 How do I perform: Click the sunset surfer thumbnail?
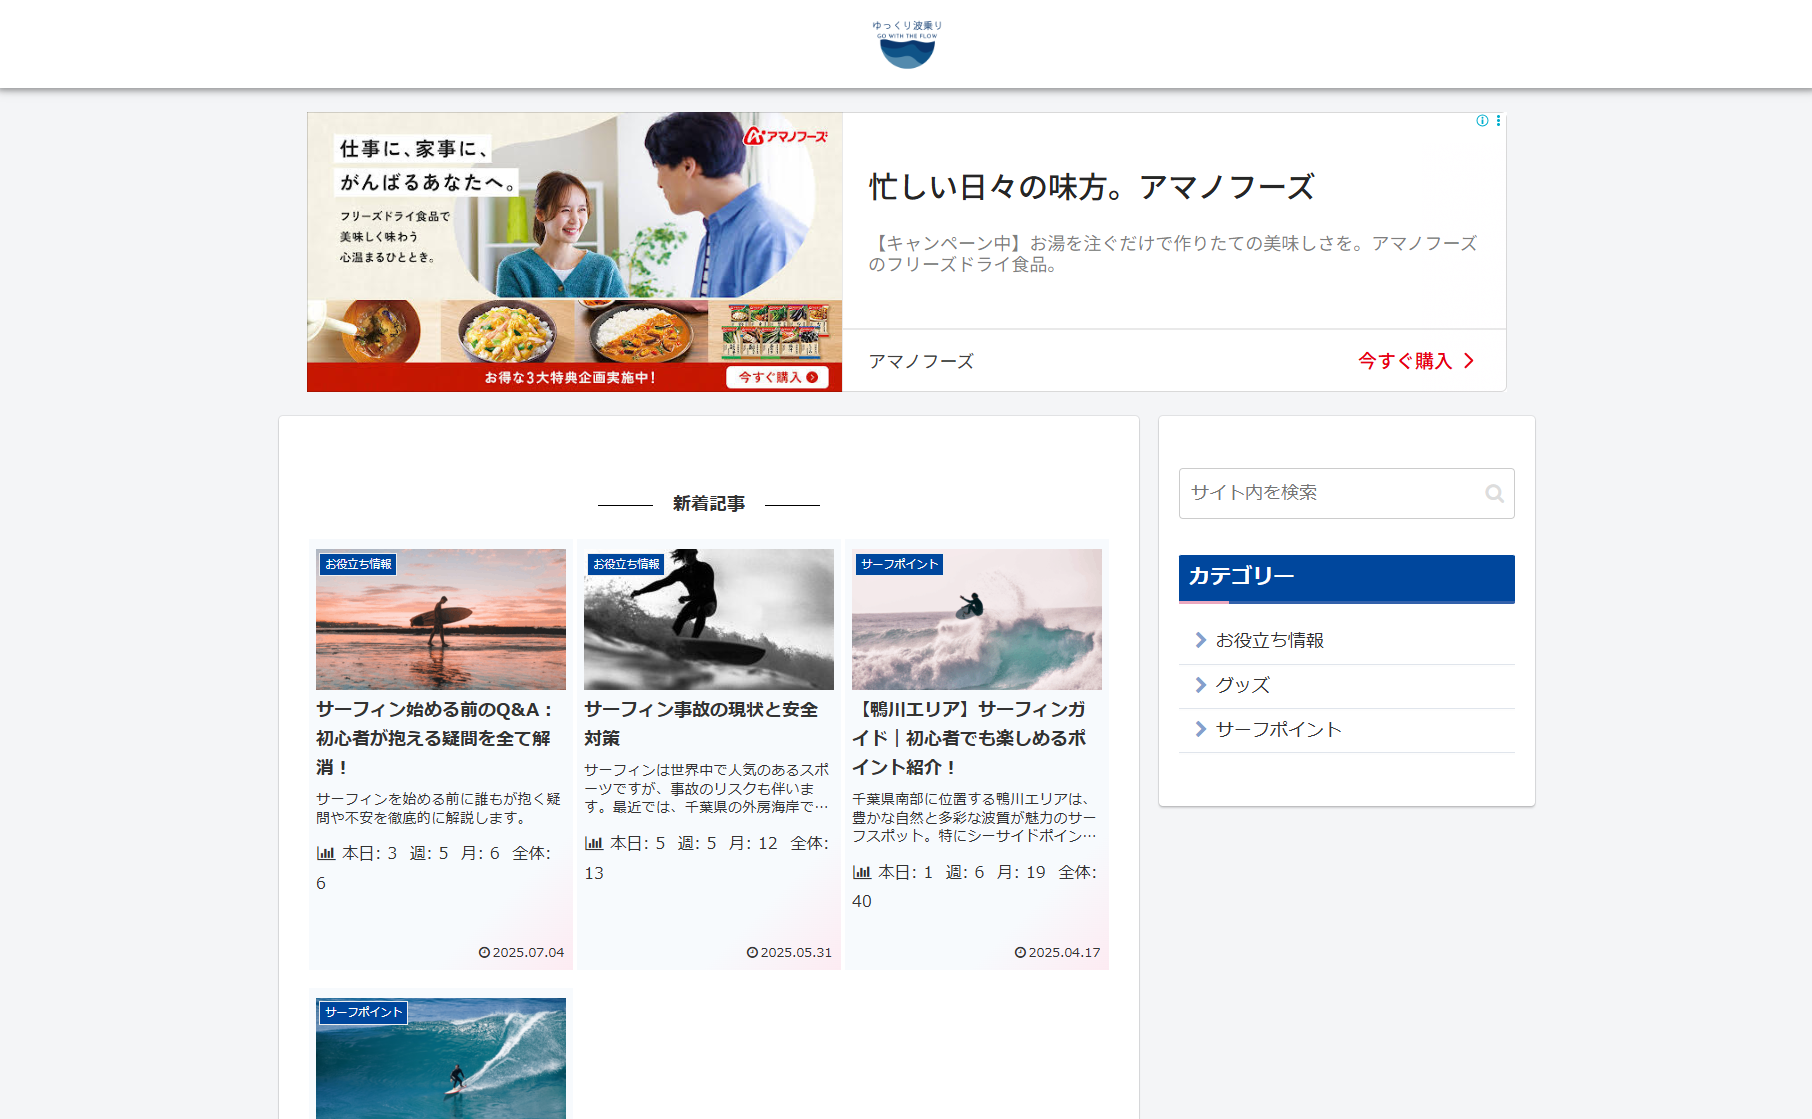pos(441,620)
